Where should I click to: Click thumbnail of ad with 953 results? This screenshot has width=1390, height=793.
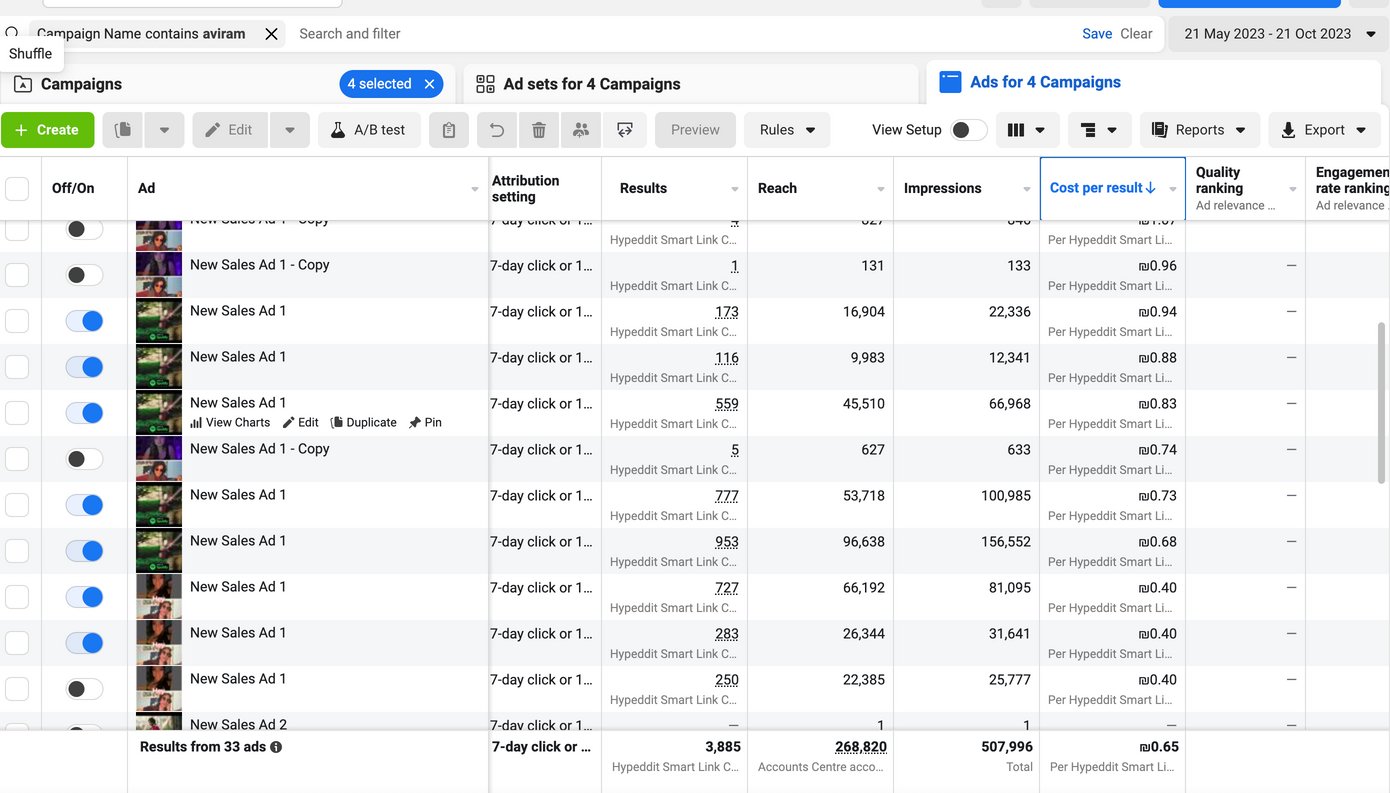pyautogui.click(x=159, y=551)
